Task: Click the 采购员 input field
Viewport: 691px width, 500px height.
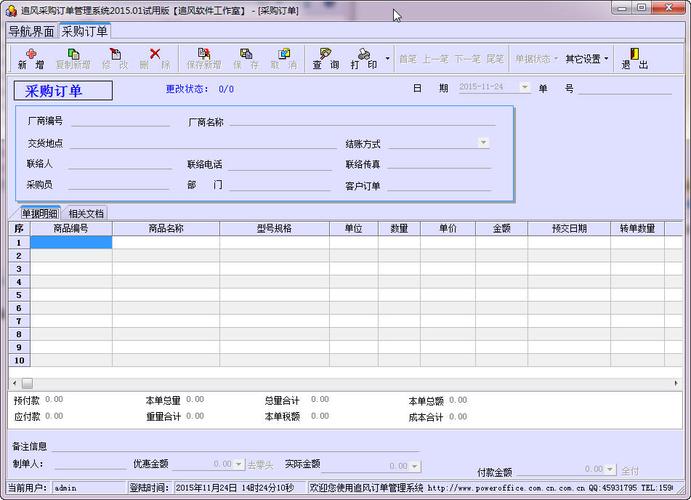Action: pos(119,184)
